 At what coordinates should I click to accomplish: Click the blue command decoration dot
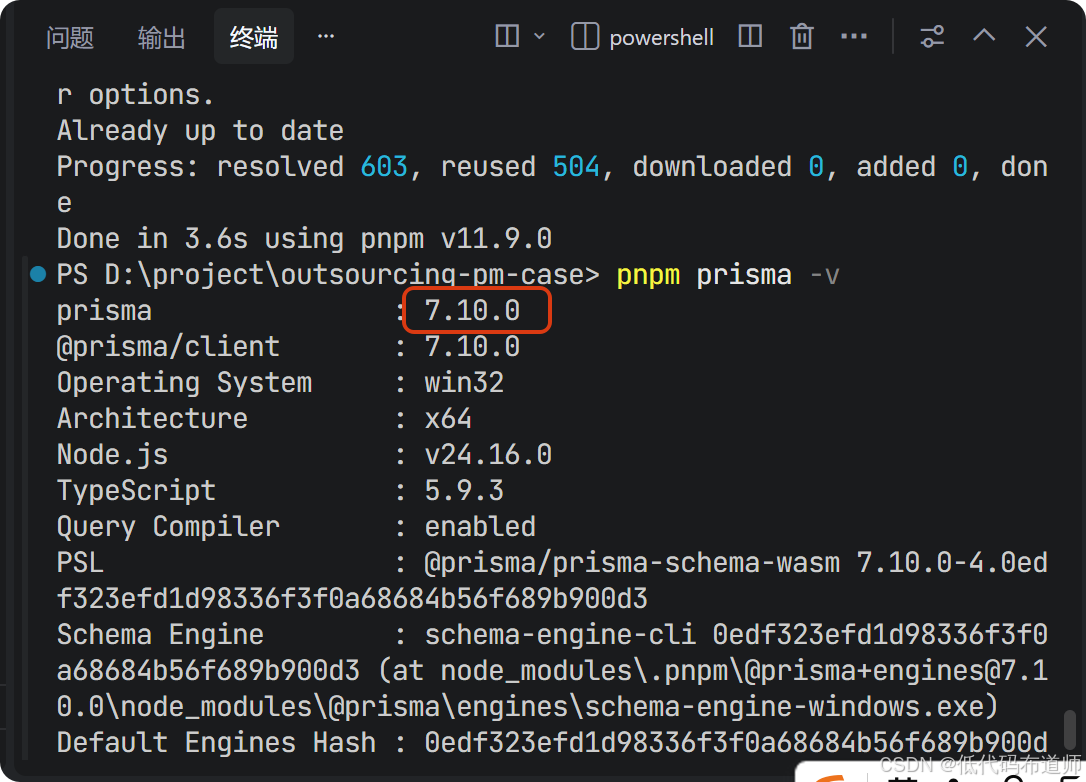38,274
